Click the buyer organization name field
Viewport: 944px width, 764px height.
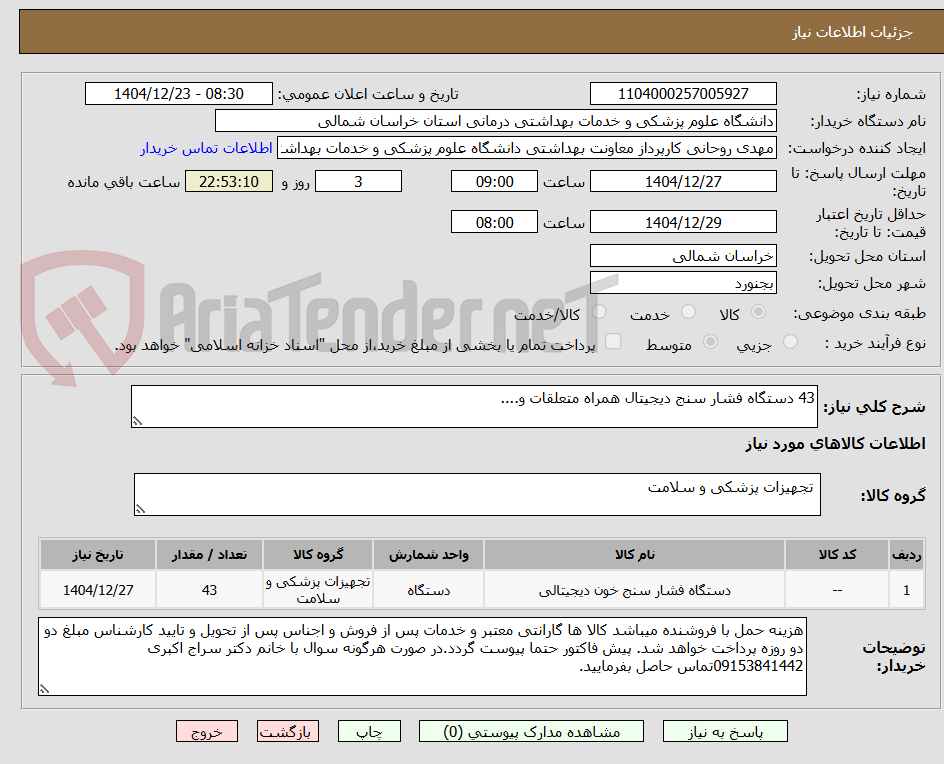click(x=495, y=121)
